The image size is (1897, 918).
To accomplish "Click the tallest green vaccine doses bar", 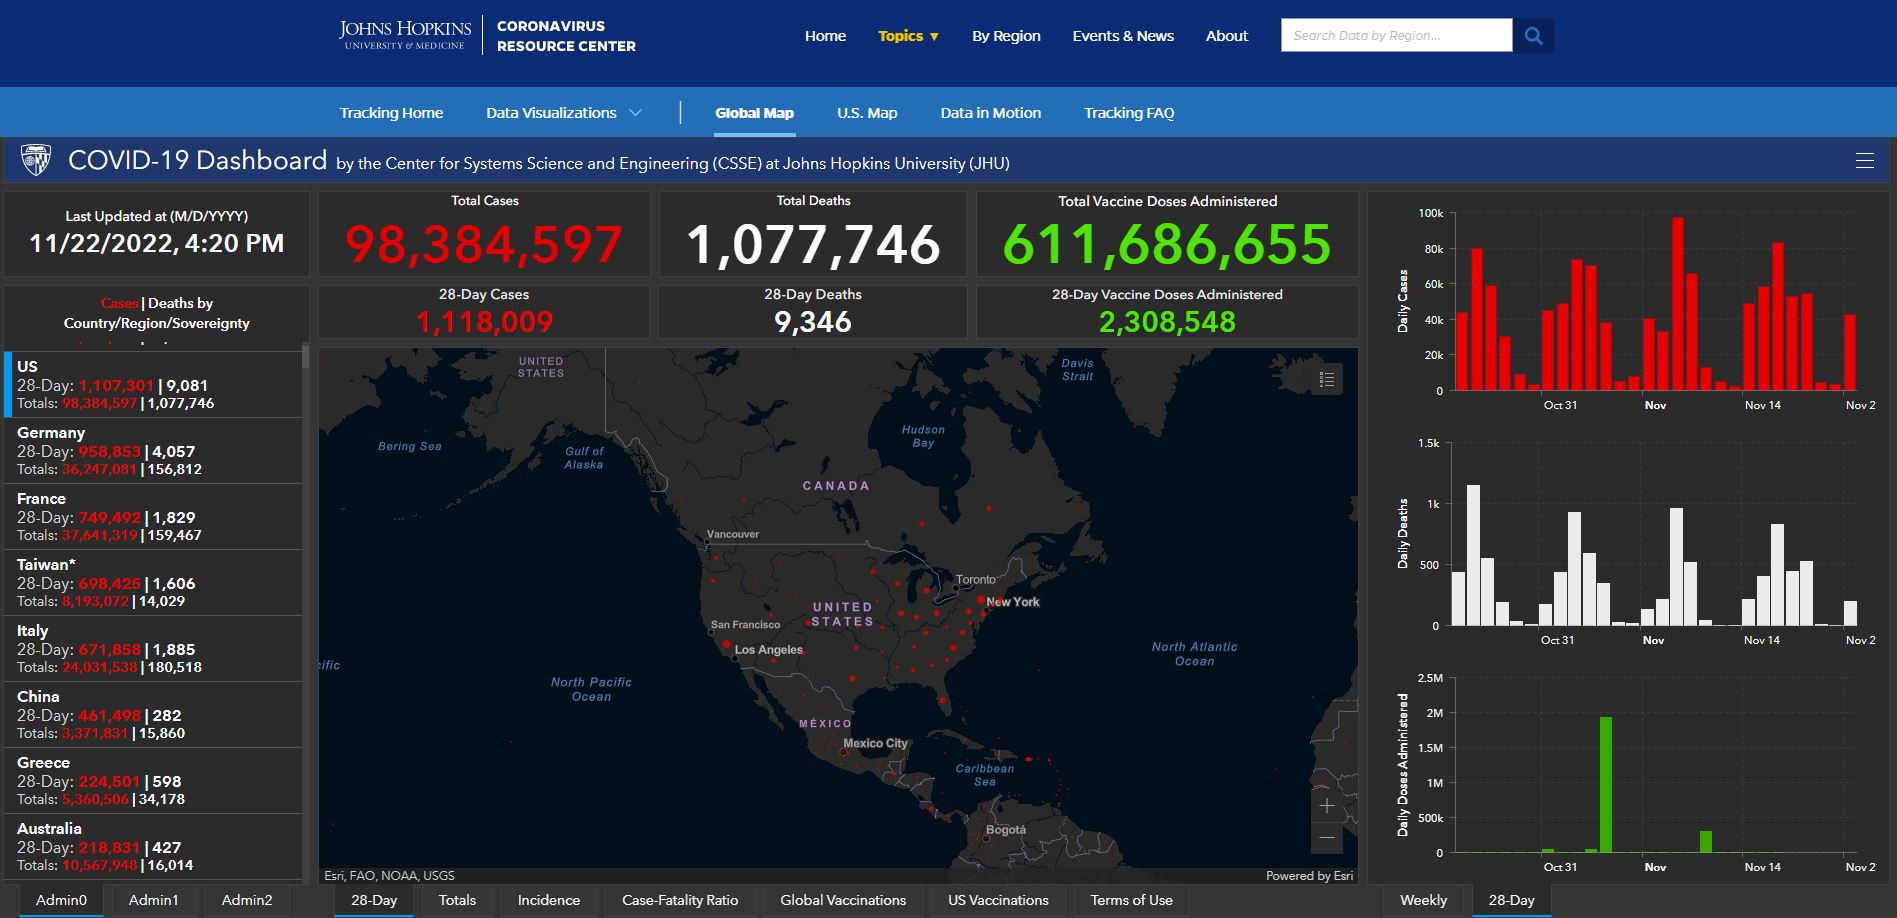I will (1606, 785).
